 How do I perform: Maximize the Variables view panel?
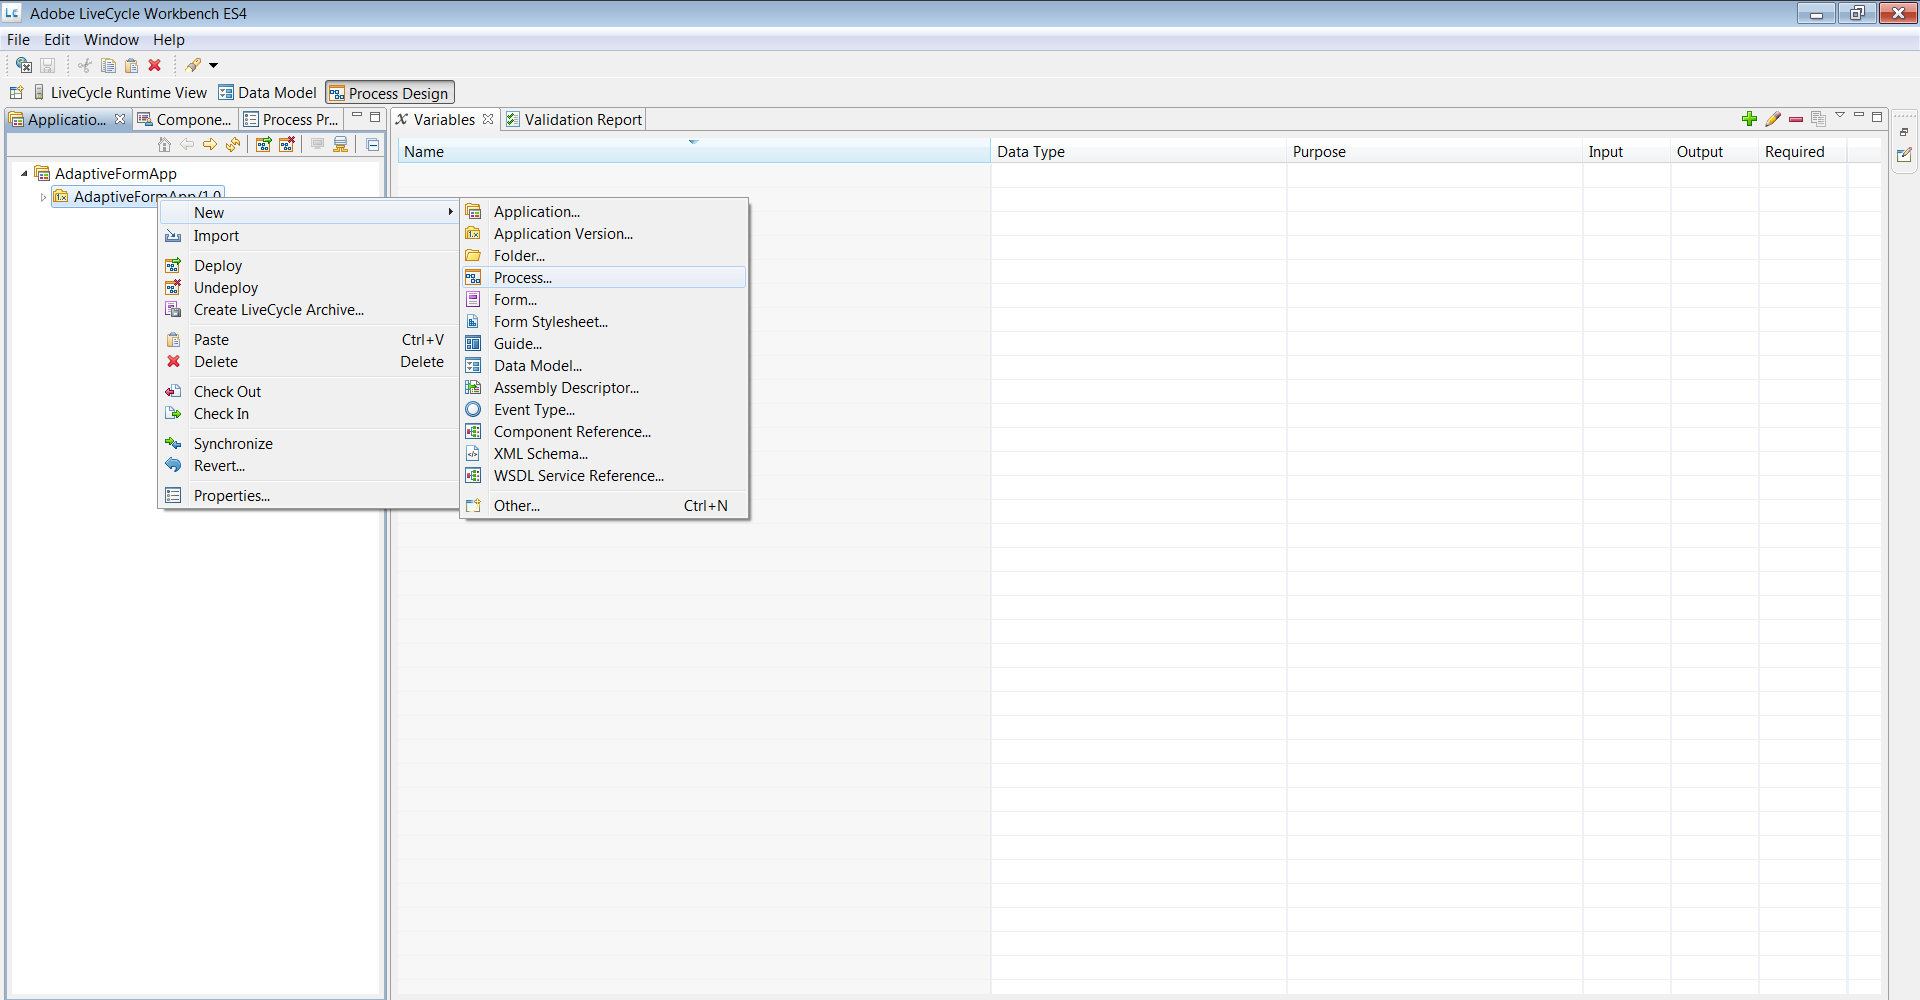pyautogui.click(x=1877, y=117)
